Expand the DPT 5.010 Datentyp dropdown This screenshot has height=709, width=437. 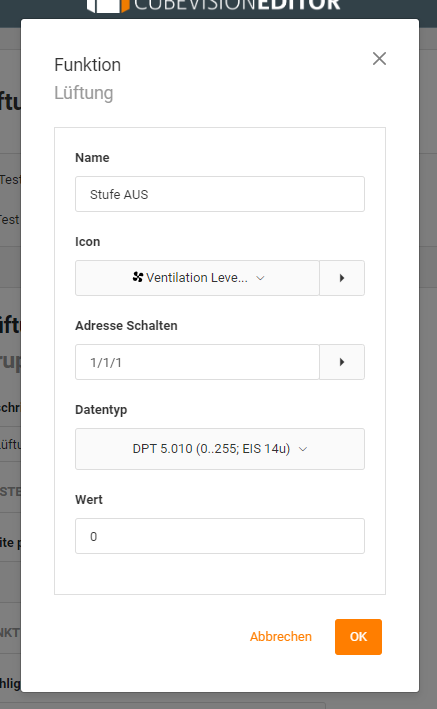pos(220,449)
